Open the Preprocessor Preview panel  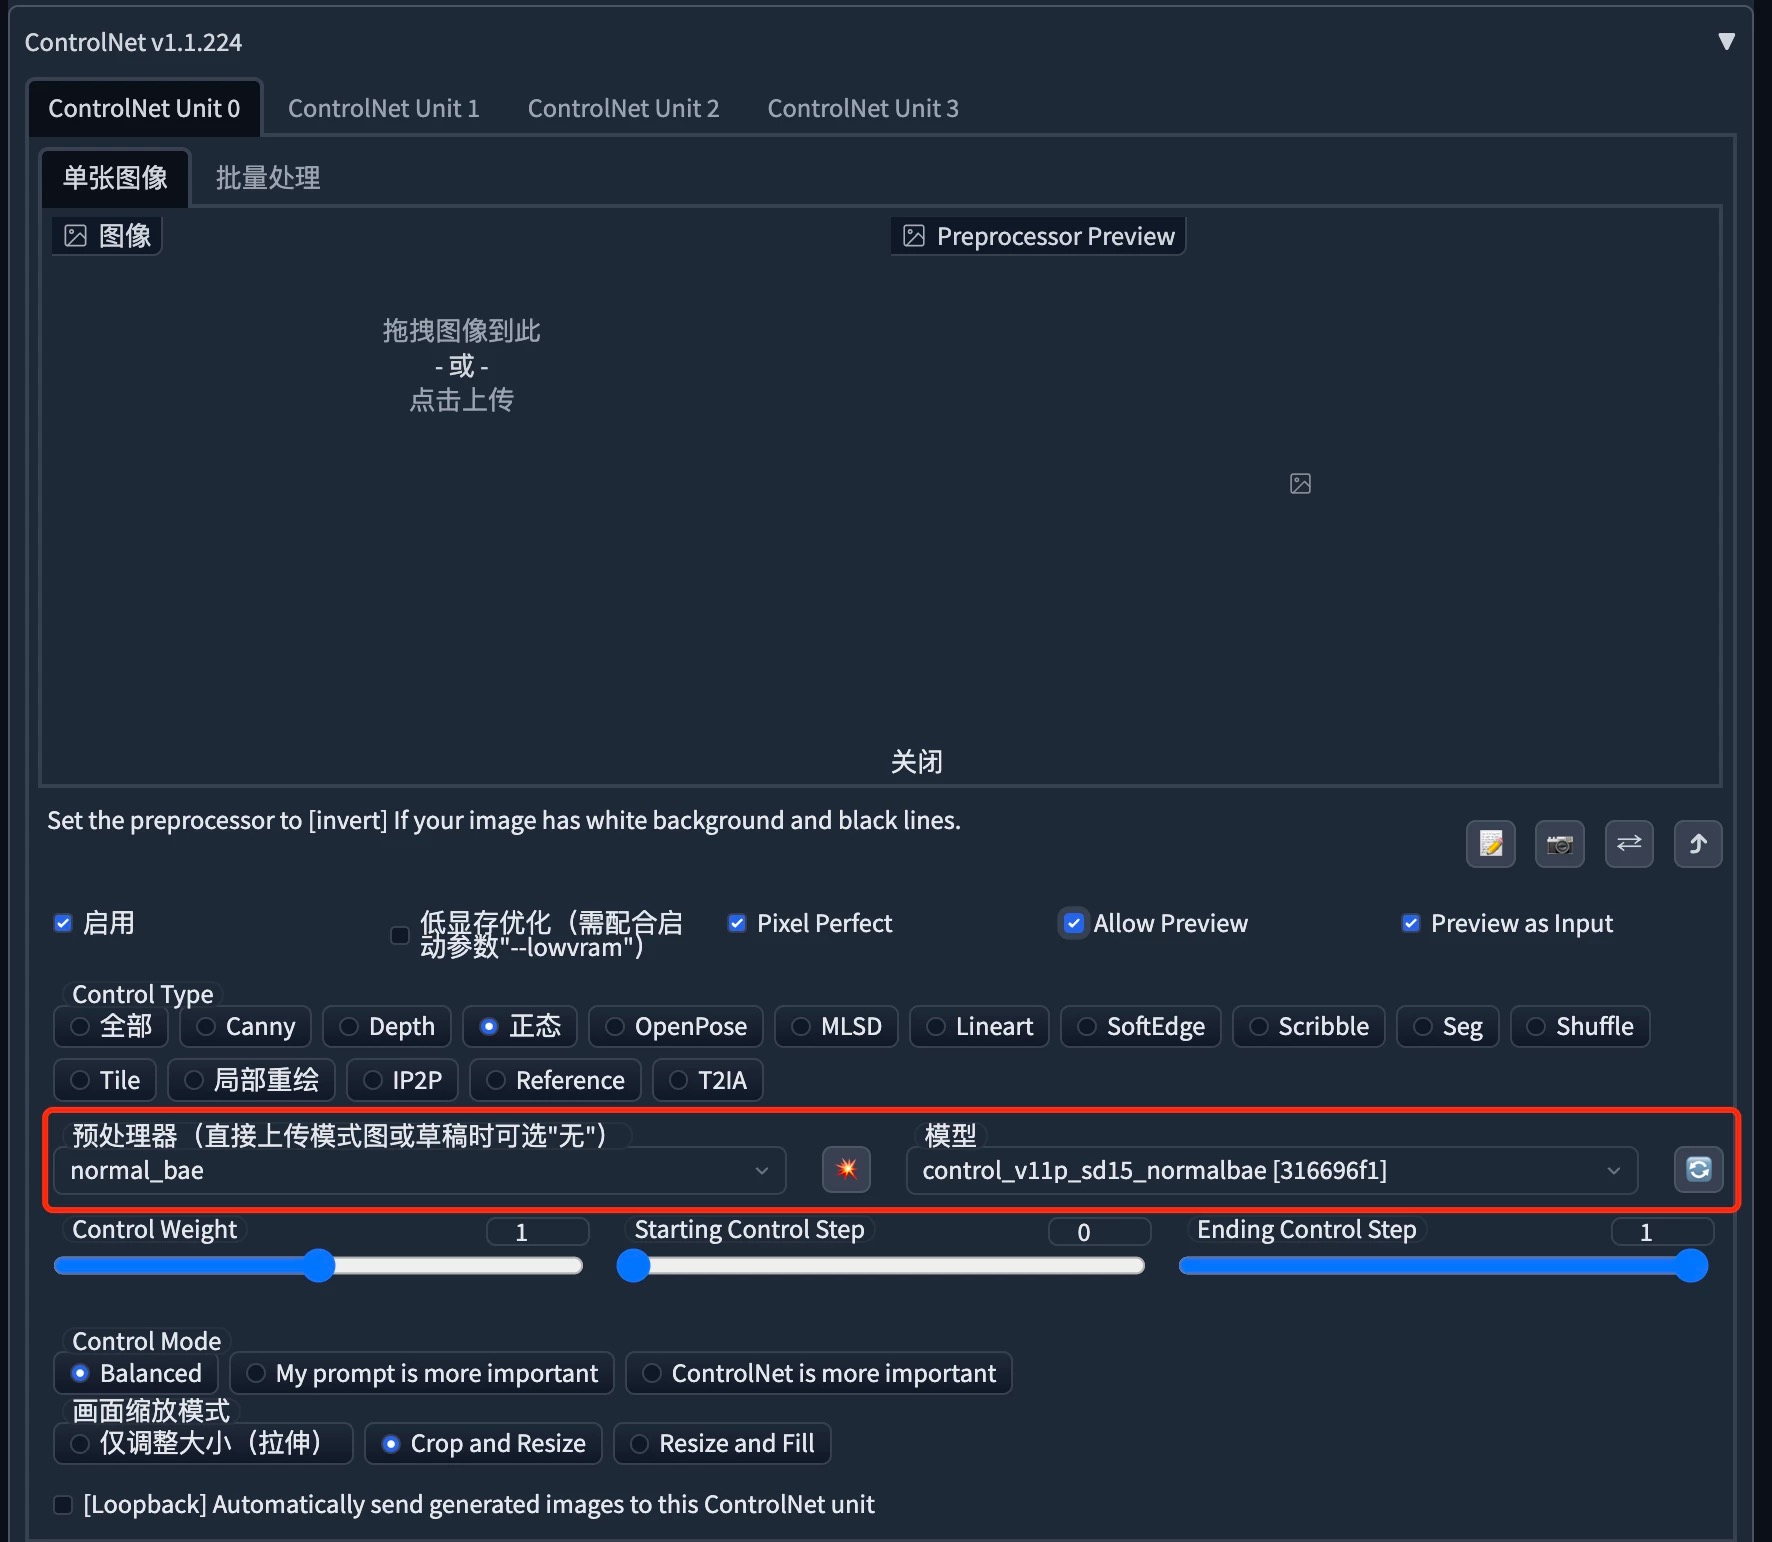1037,235
